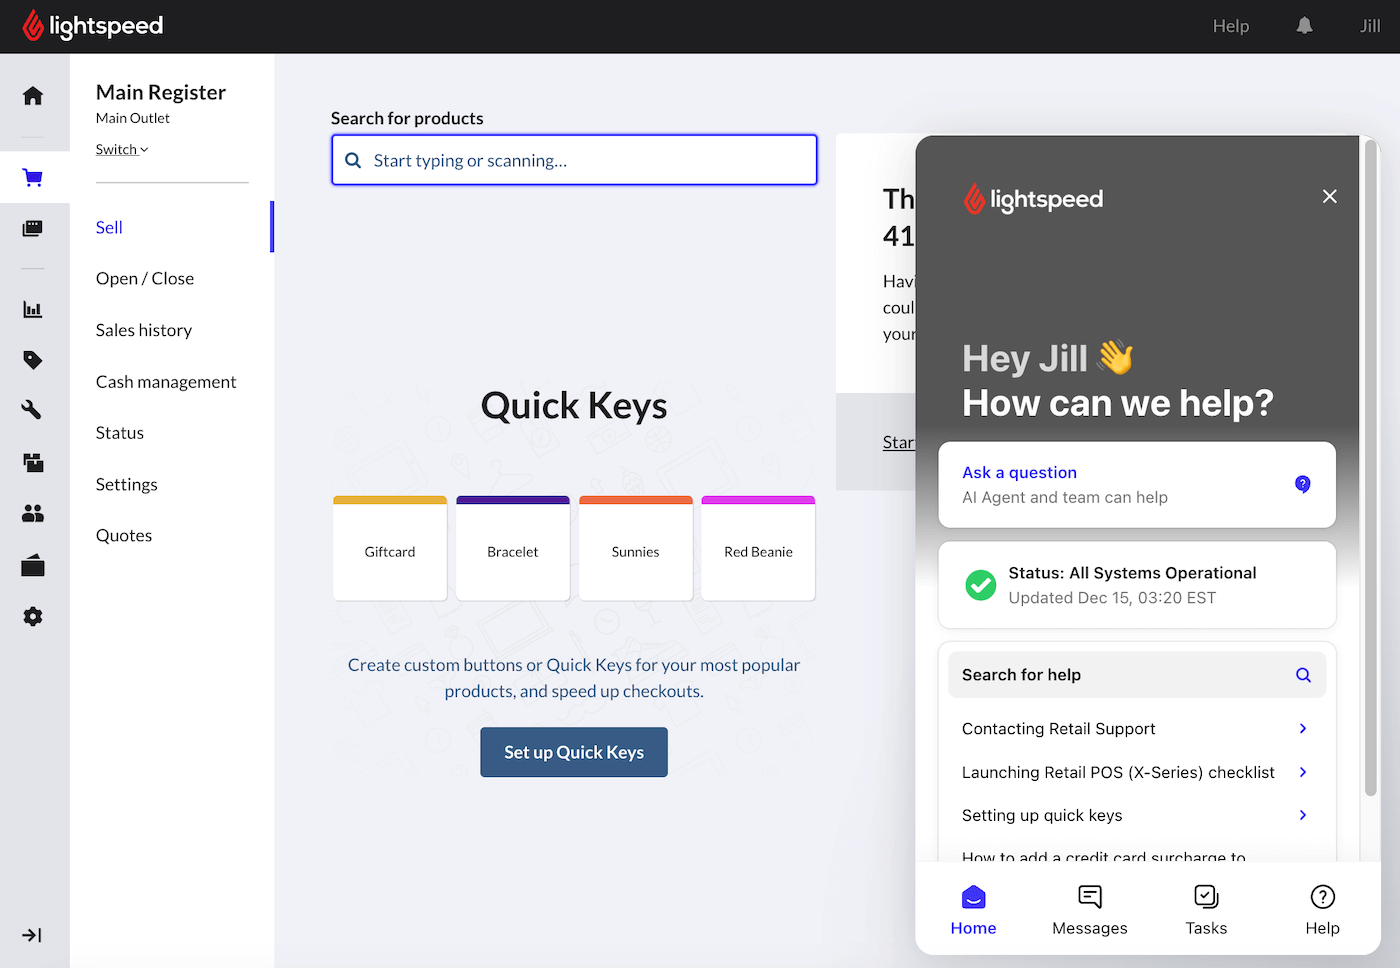
Task: Open Status menu item
Action: (120, 433)
